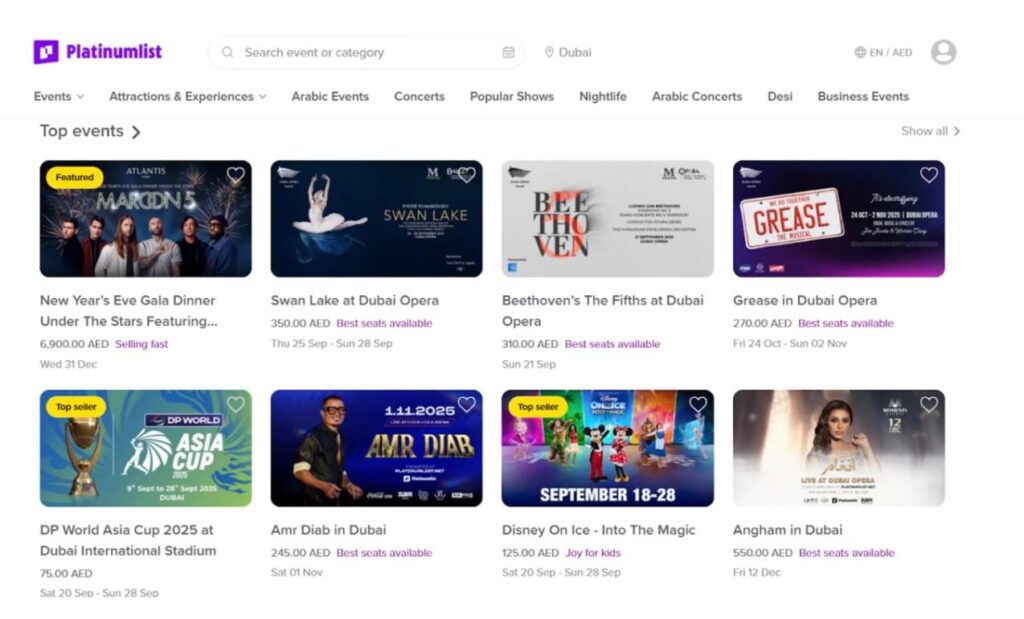Click the Thu 25 Sep - Sun 28 Sep date
The height and width of the screenshot is (619, 1024).
[332, 343]
